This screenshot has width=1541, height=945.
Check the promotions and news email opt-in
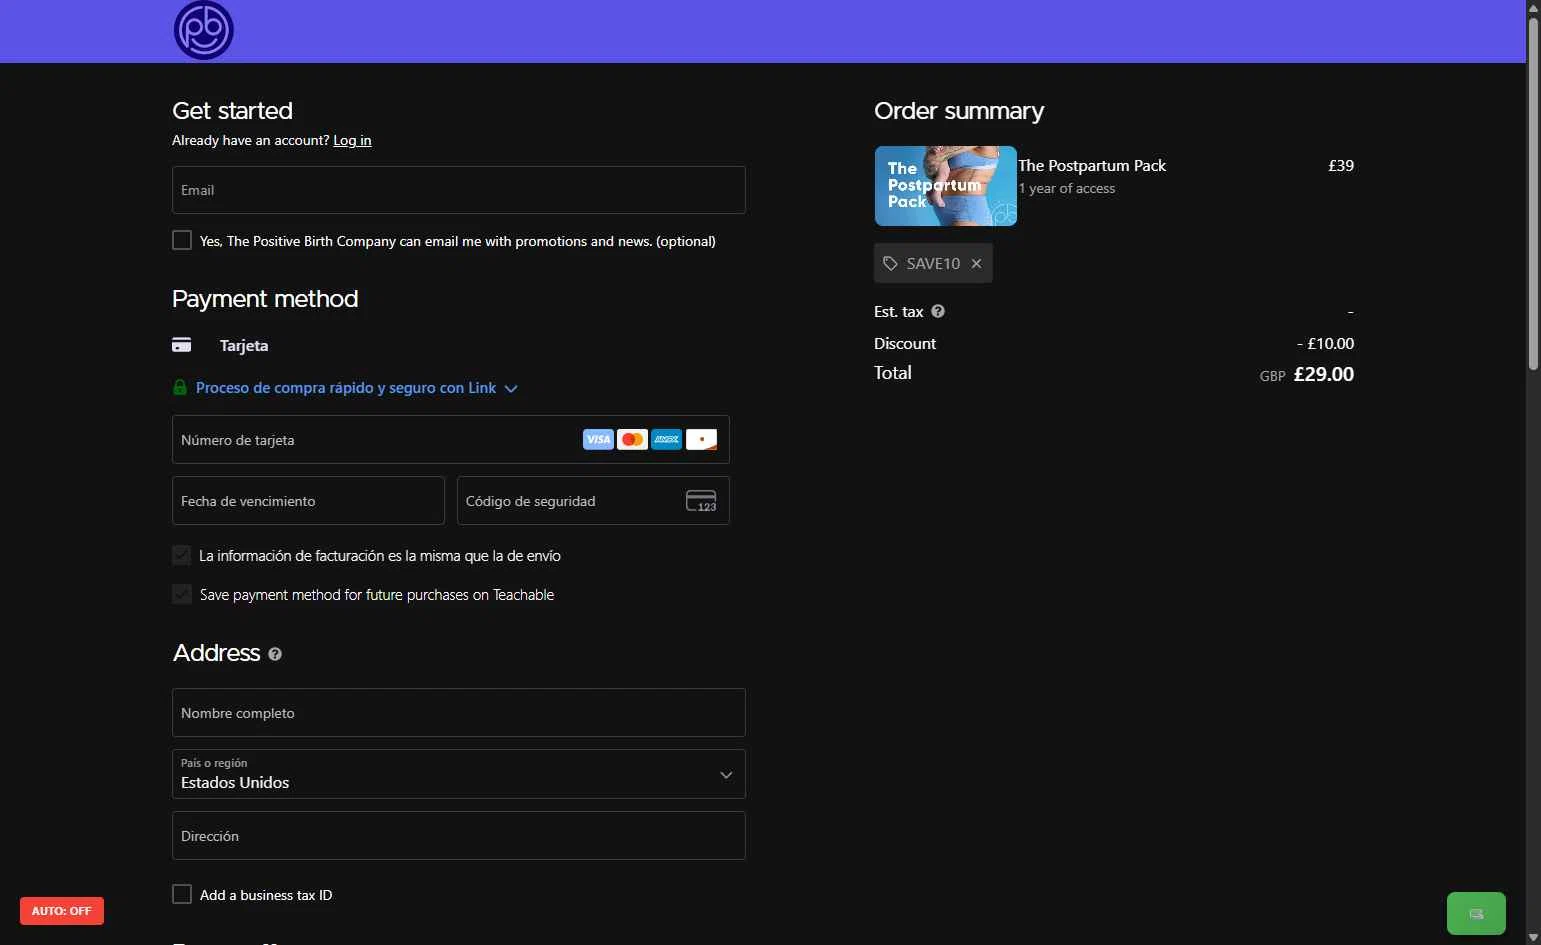[x=182, y=240]
